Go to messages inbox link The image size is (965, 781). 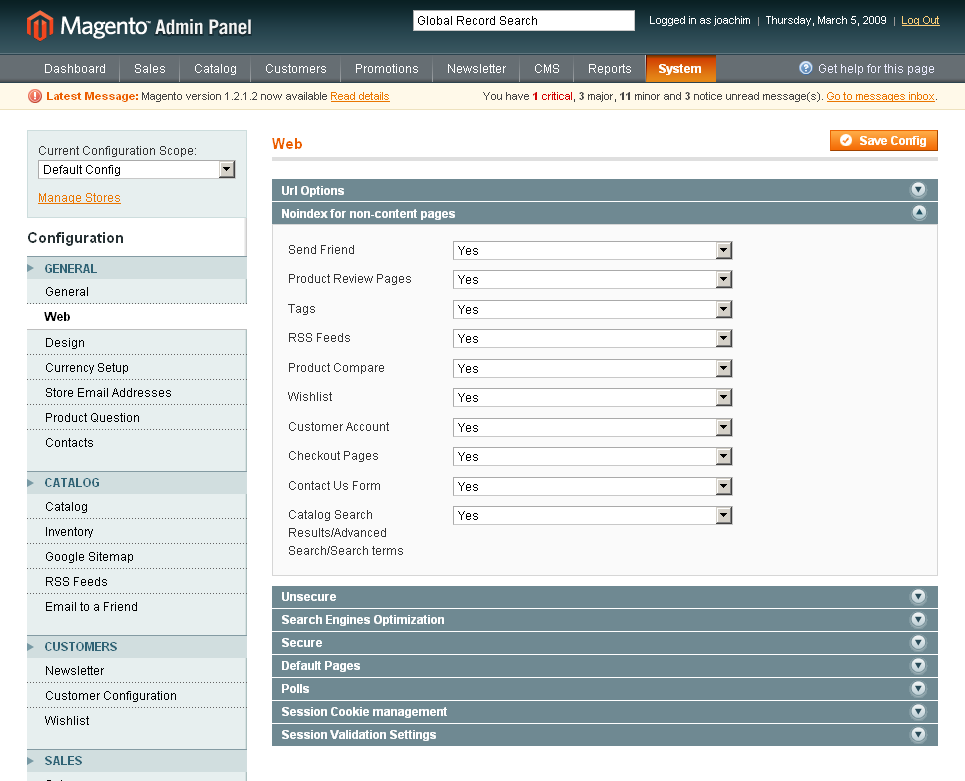881,96
